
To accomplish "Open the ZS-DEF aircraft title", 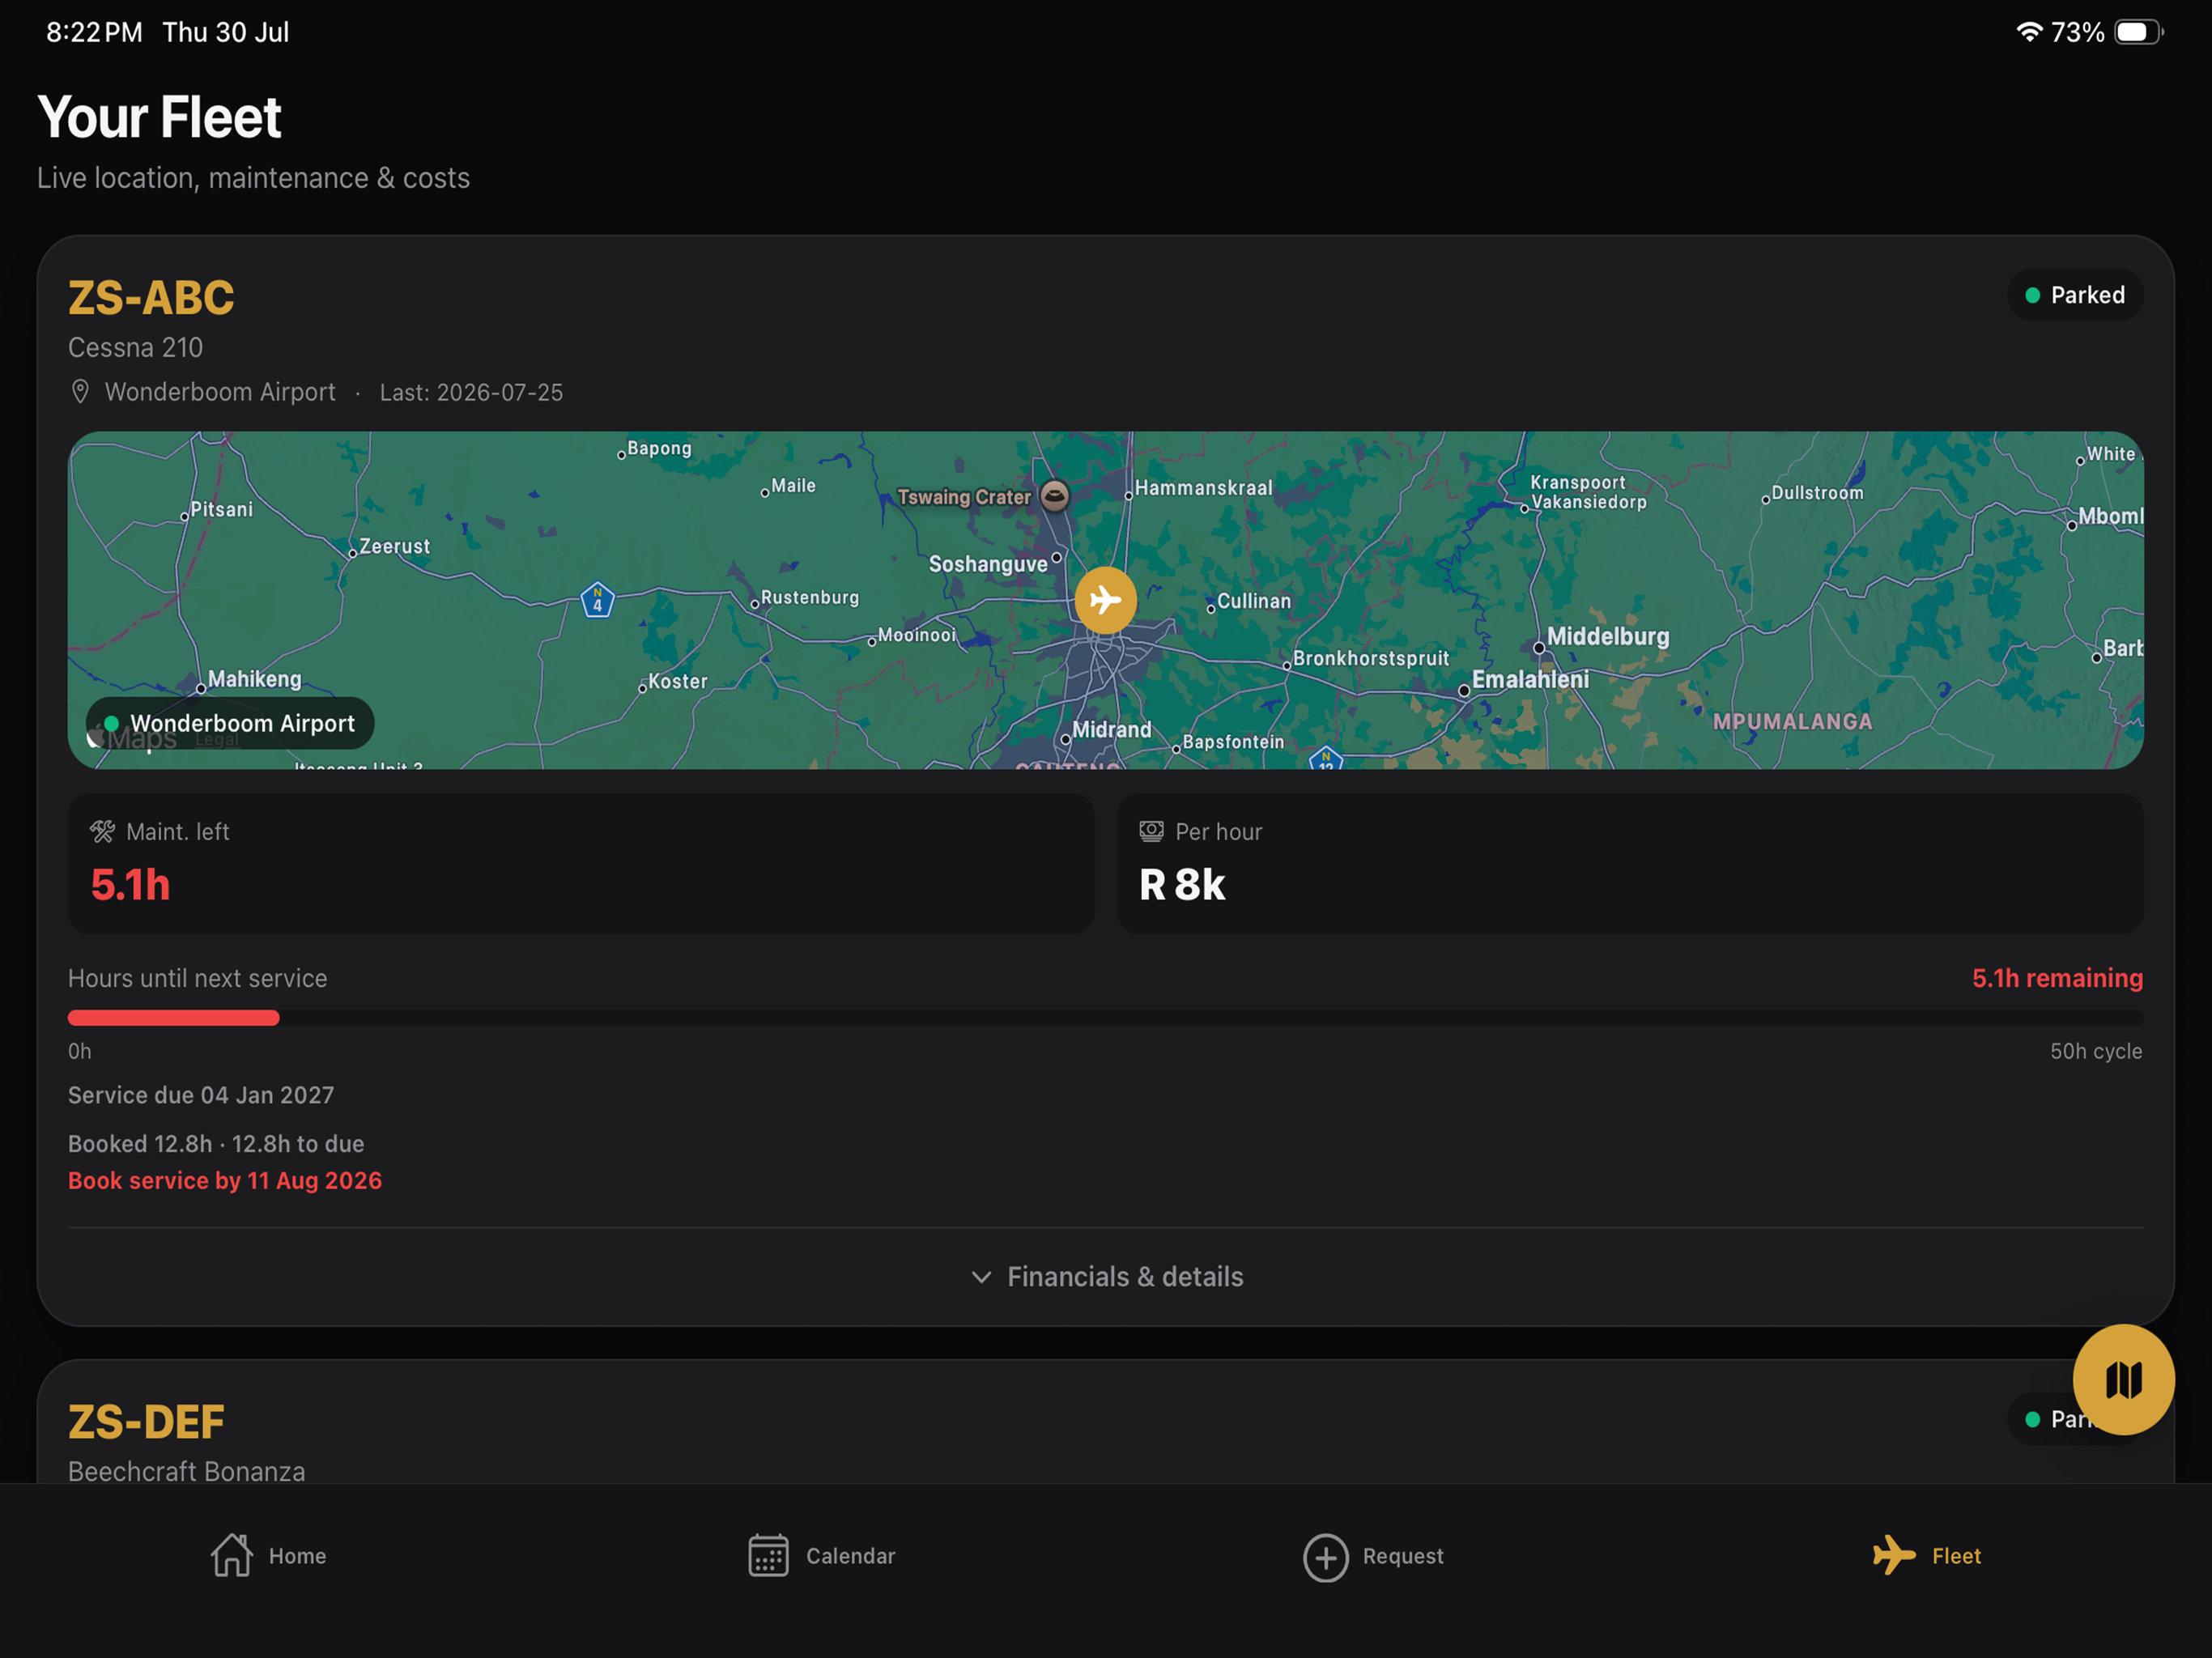I will (x=146, y=1422).
